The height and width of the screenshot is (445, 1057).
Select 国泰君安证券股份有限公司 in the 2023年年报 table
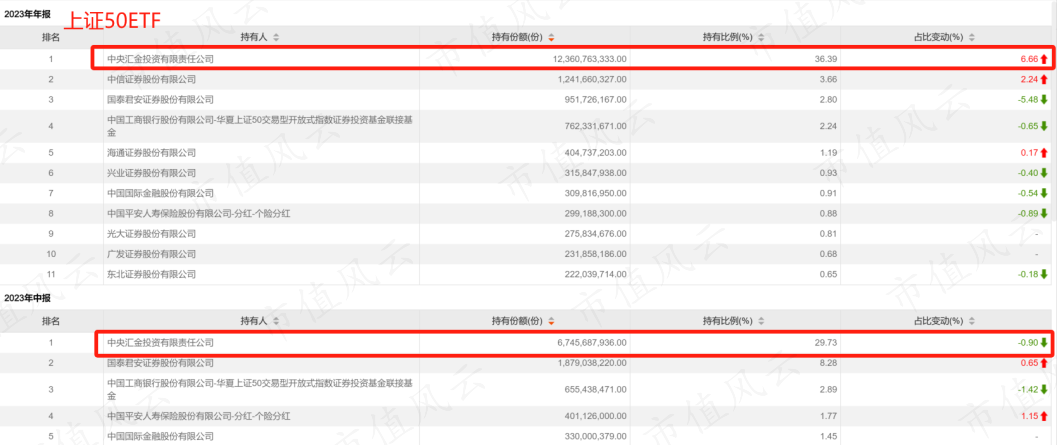click(160, 100)
